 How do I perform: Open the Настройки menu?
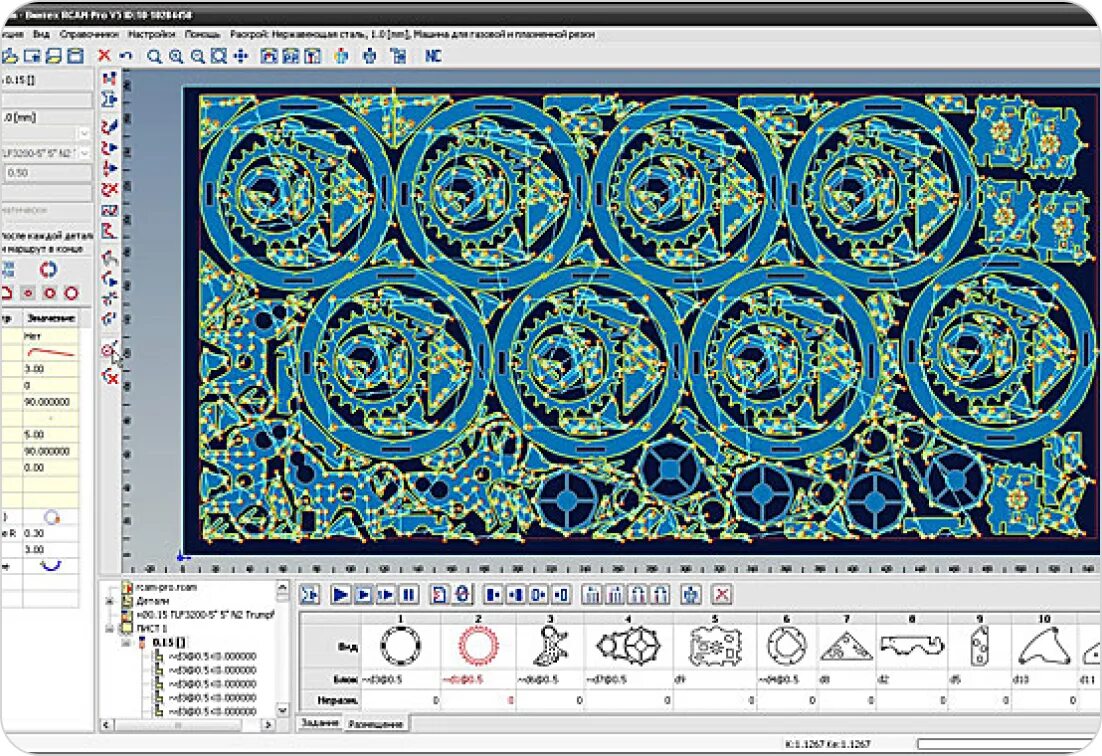pos(151,34)
